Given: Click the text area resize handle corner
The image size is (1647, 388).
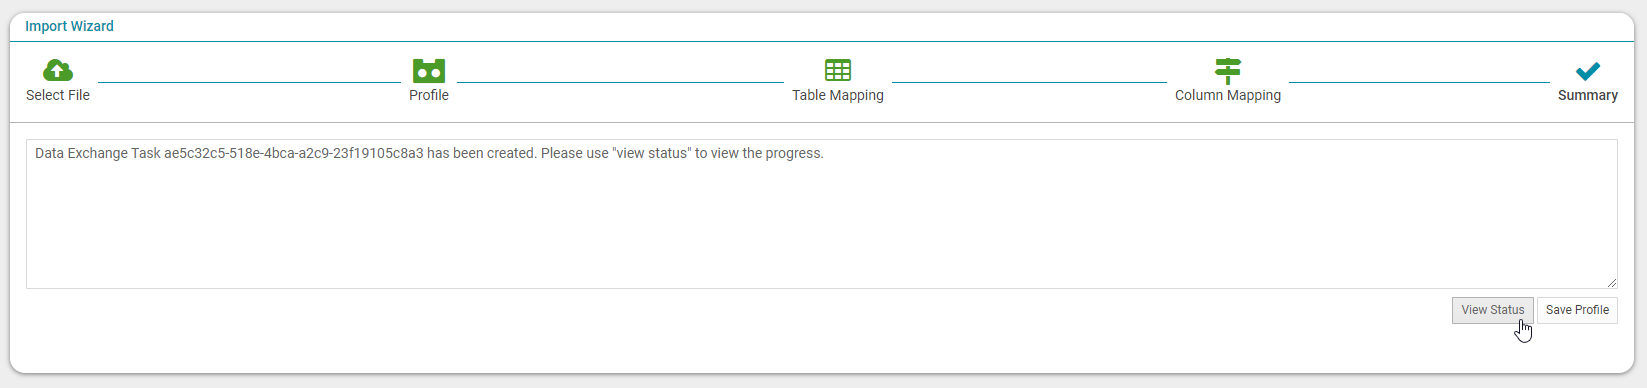Looking at the screenshot, I should click(x=1612, y=283).
